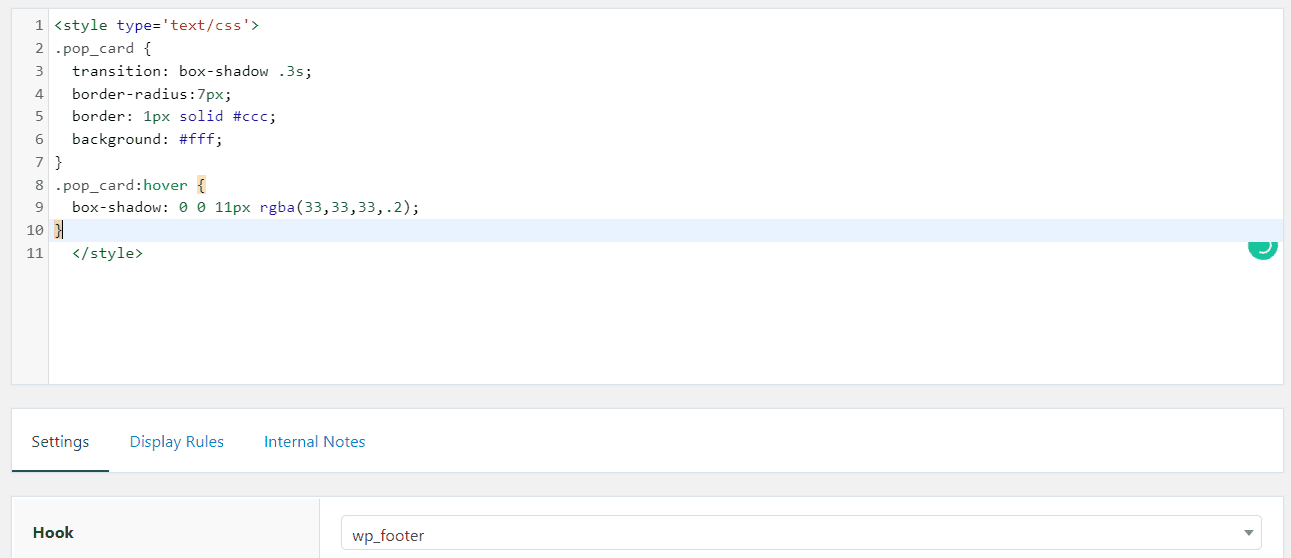Image resolution: width=1291 pixels, height=558 pixels.
Task: Click line number 1 in gutter
Action: [39, 25]
